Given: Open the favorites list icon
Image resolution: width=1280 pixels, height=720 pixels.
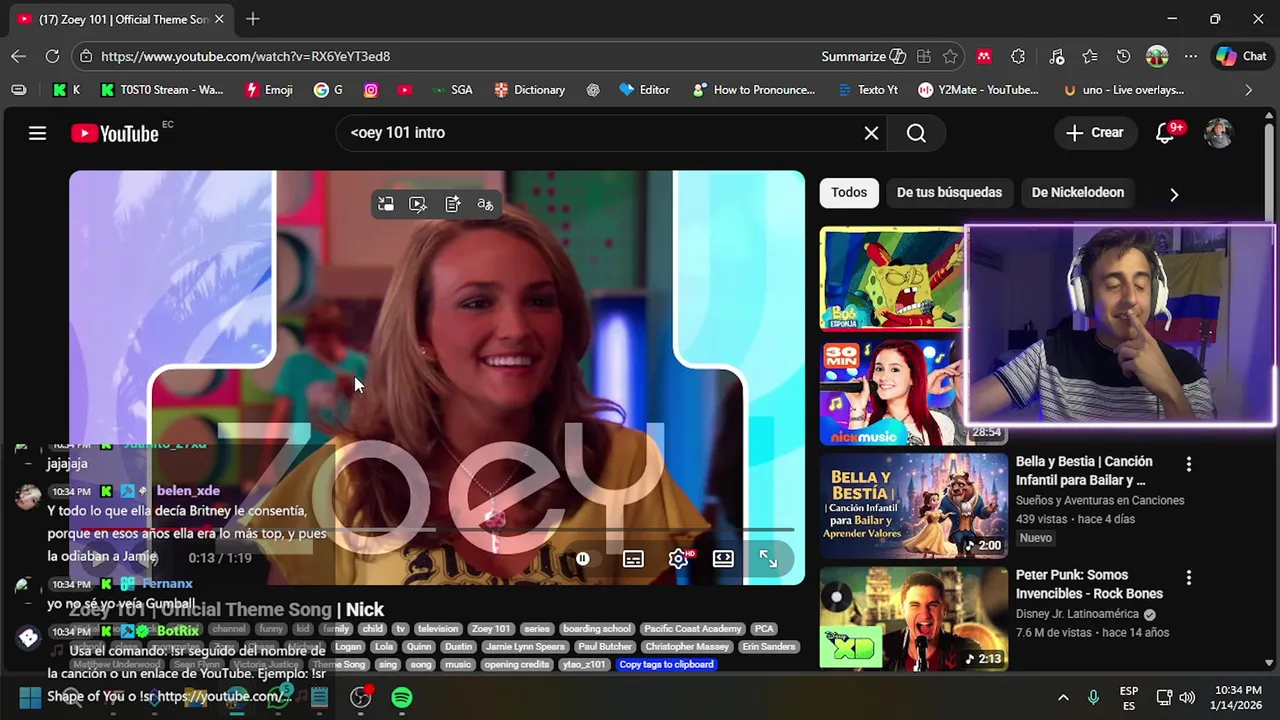Looking at the screenshot, I should tap(1090, 57).
